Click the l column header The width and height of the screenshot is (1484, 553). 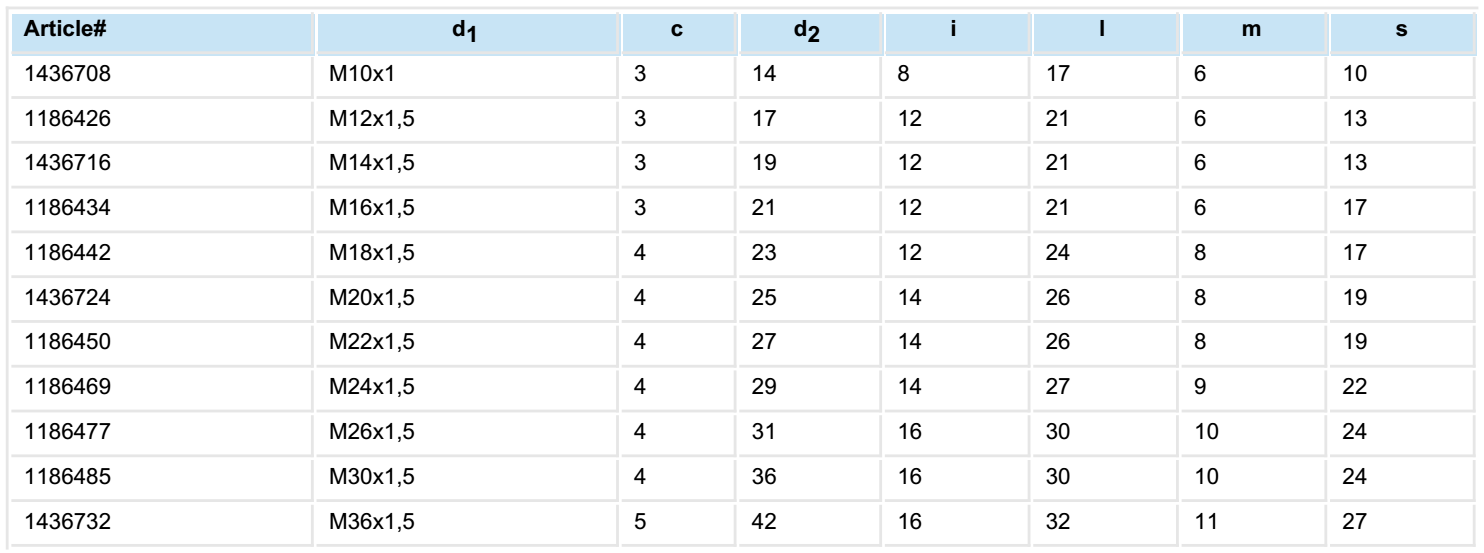pyautogui.click(x=1104, y=32)
